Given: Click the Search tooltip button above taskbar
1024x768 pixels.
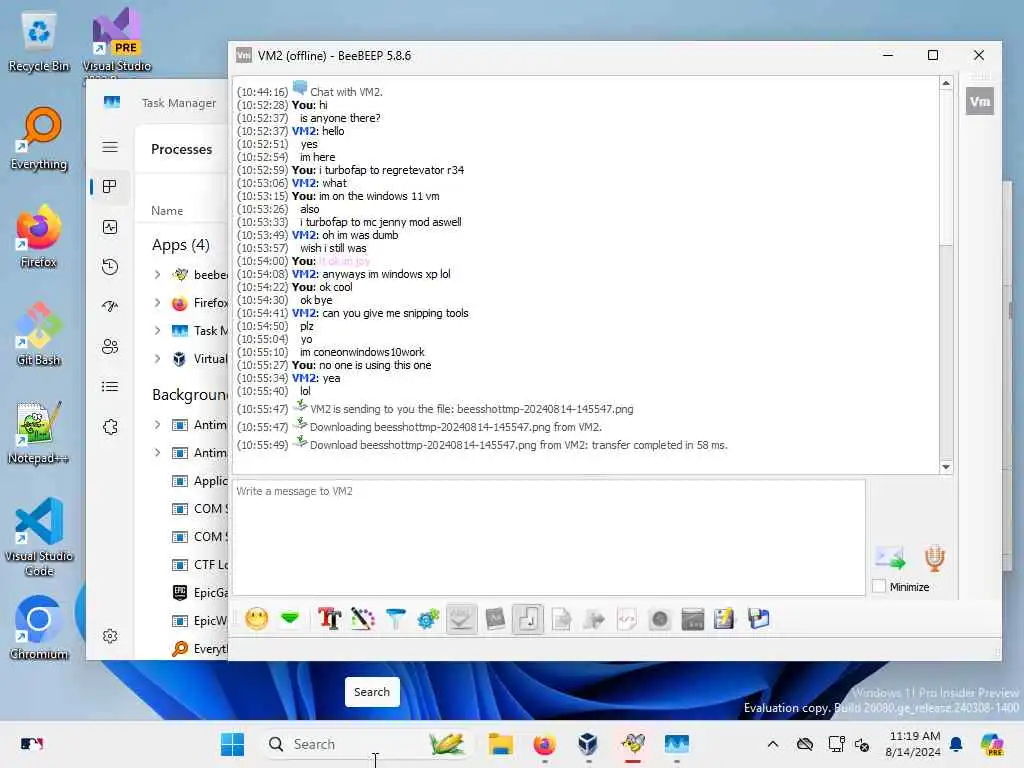Looking at the screenshot, I should 372,692.
